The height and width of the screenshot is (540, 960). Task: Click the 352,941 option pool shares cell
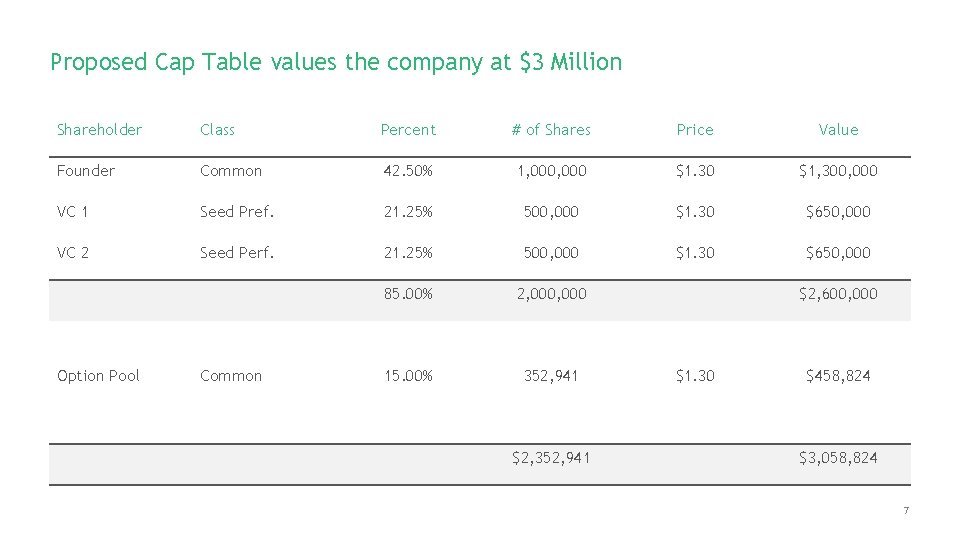[x=551, y=376]
